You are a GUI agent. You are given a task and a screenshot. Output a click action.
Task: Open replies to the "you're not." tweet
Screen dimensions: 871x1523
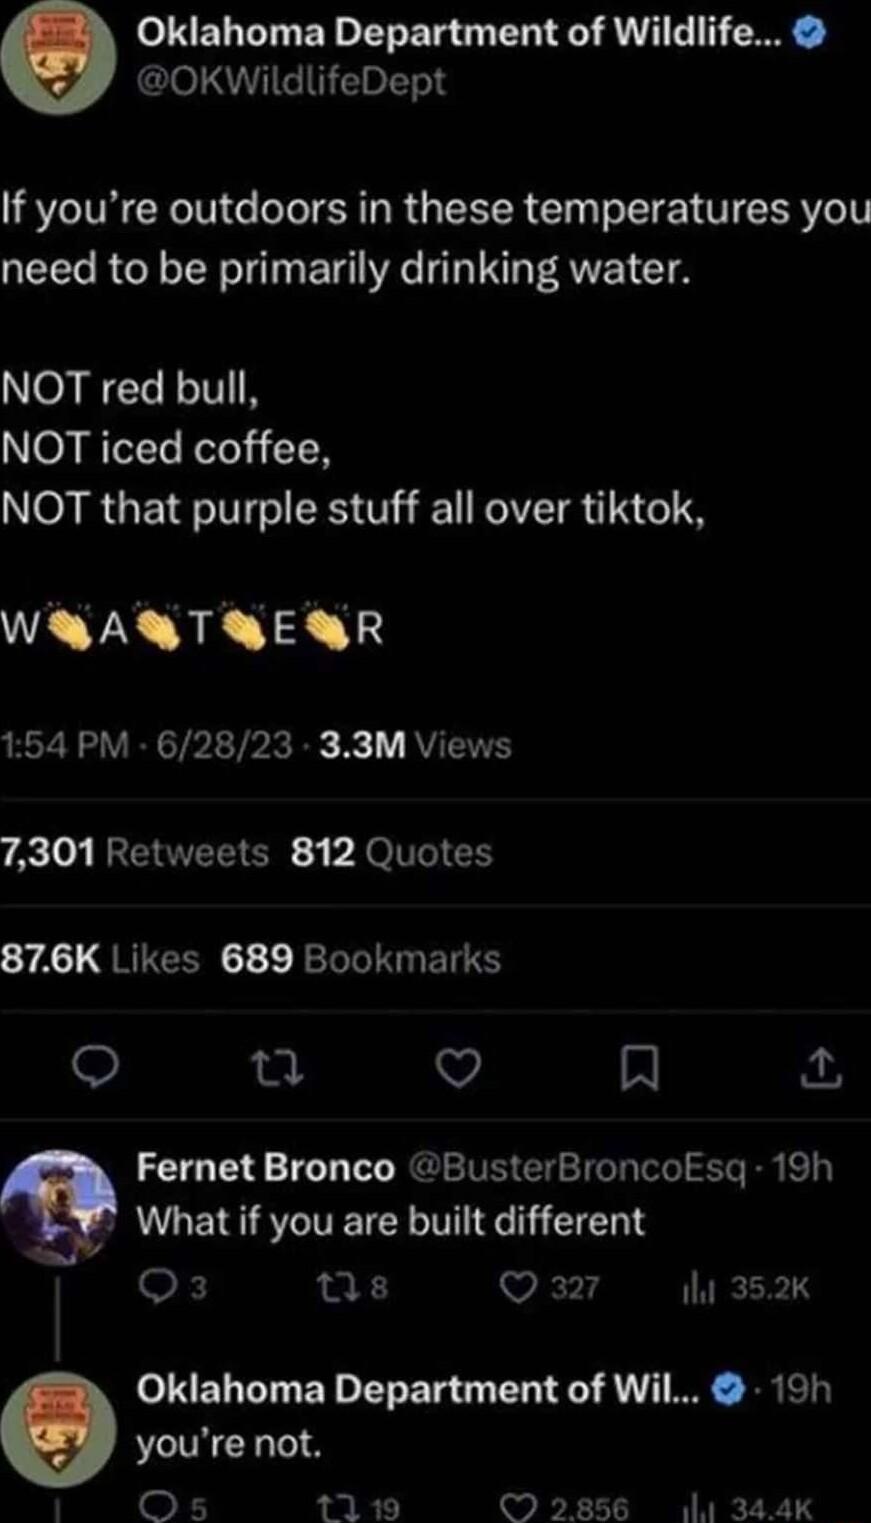point(157,1507)
